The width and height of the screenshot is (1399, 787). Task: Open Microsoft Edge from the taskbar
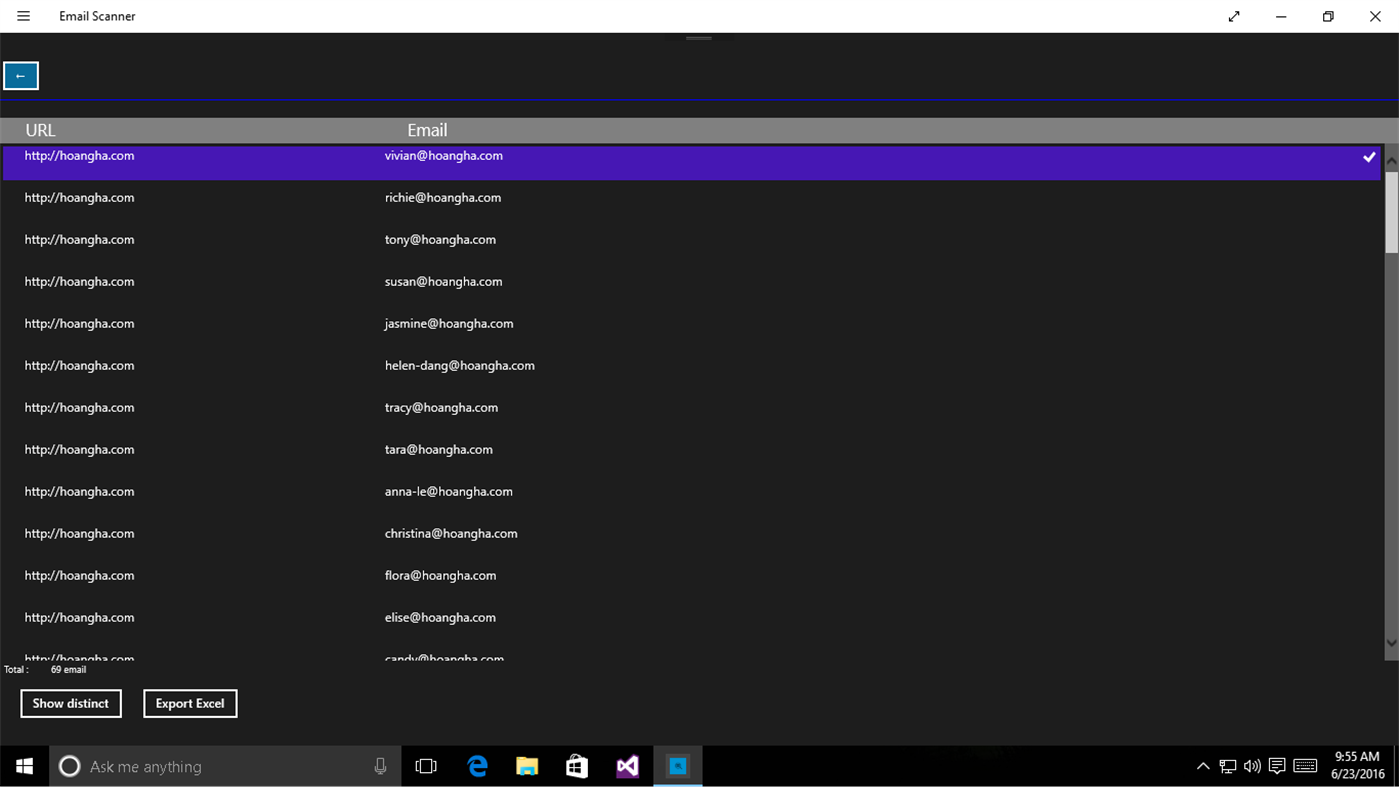[477, 766]
